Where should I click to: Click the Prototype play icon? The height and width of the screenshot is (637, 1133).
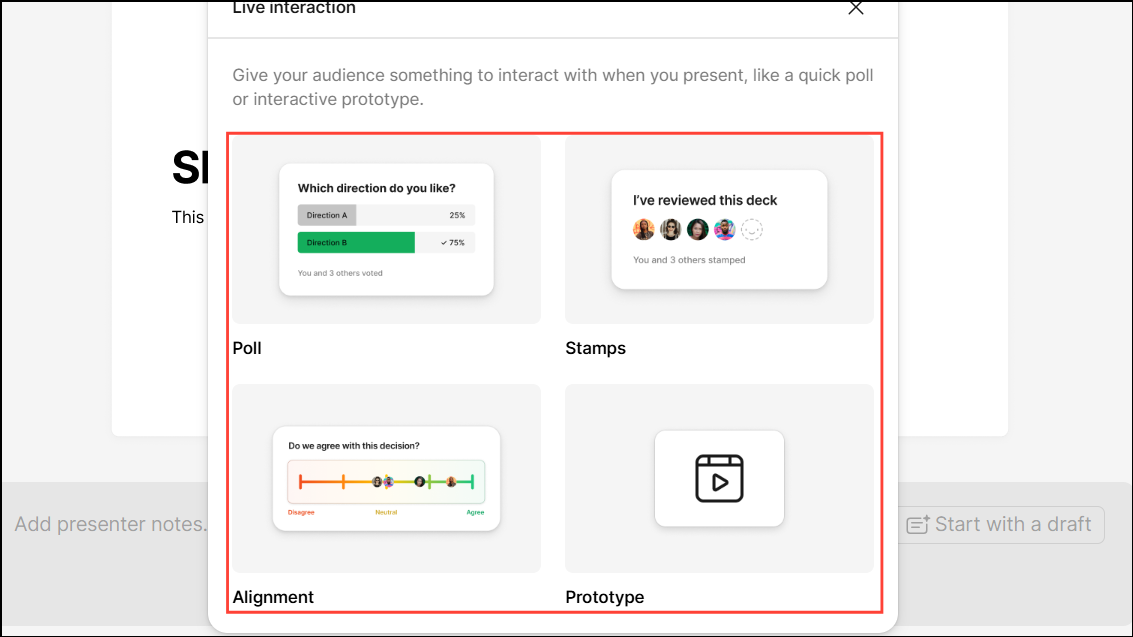click(719, 478)
